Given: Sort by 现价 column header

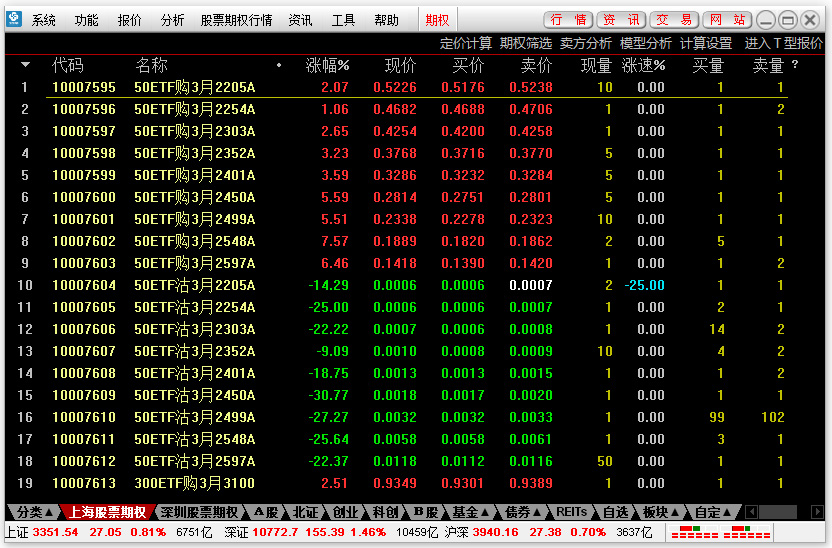Looking at the screenshot, I should (401, 65).
